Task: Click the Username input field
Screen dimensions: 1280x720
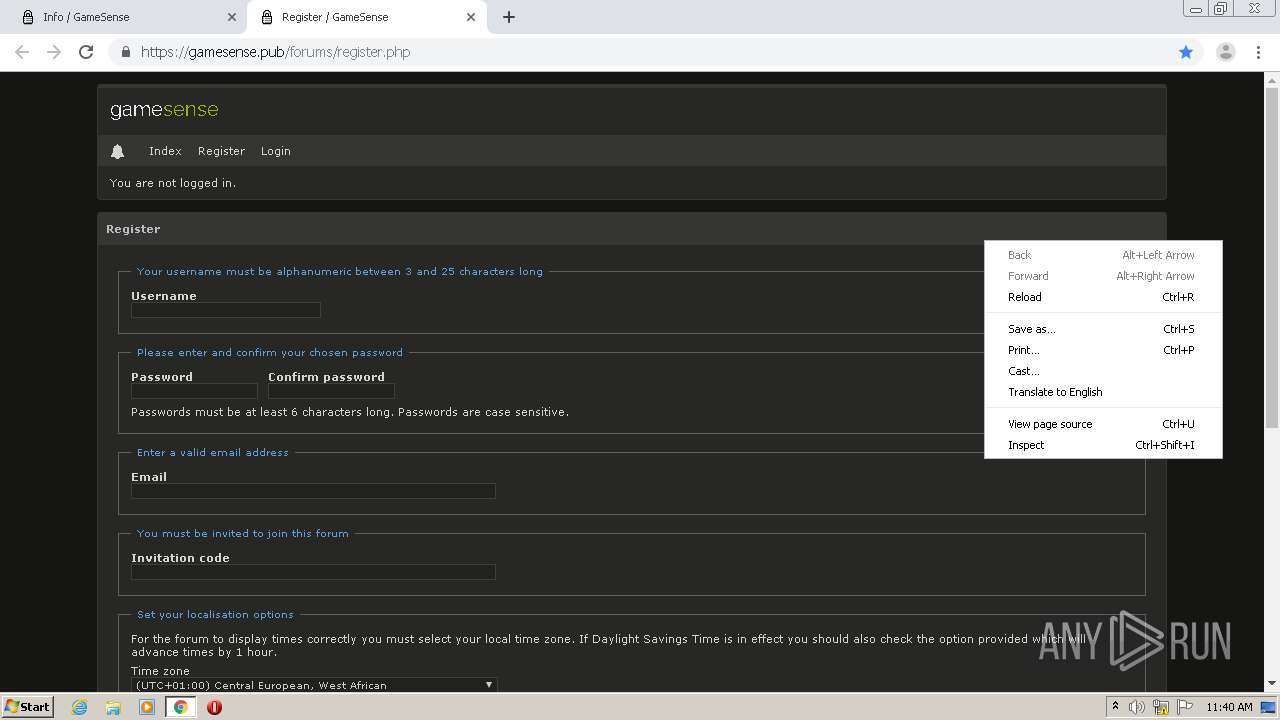Action: click(x=226, y=310)
